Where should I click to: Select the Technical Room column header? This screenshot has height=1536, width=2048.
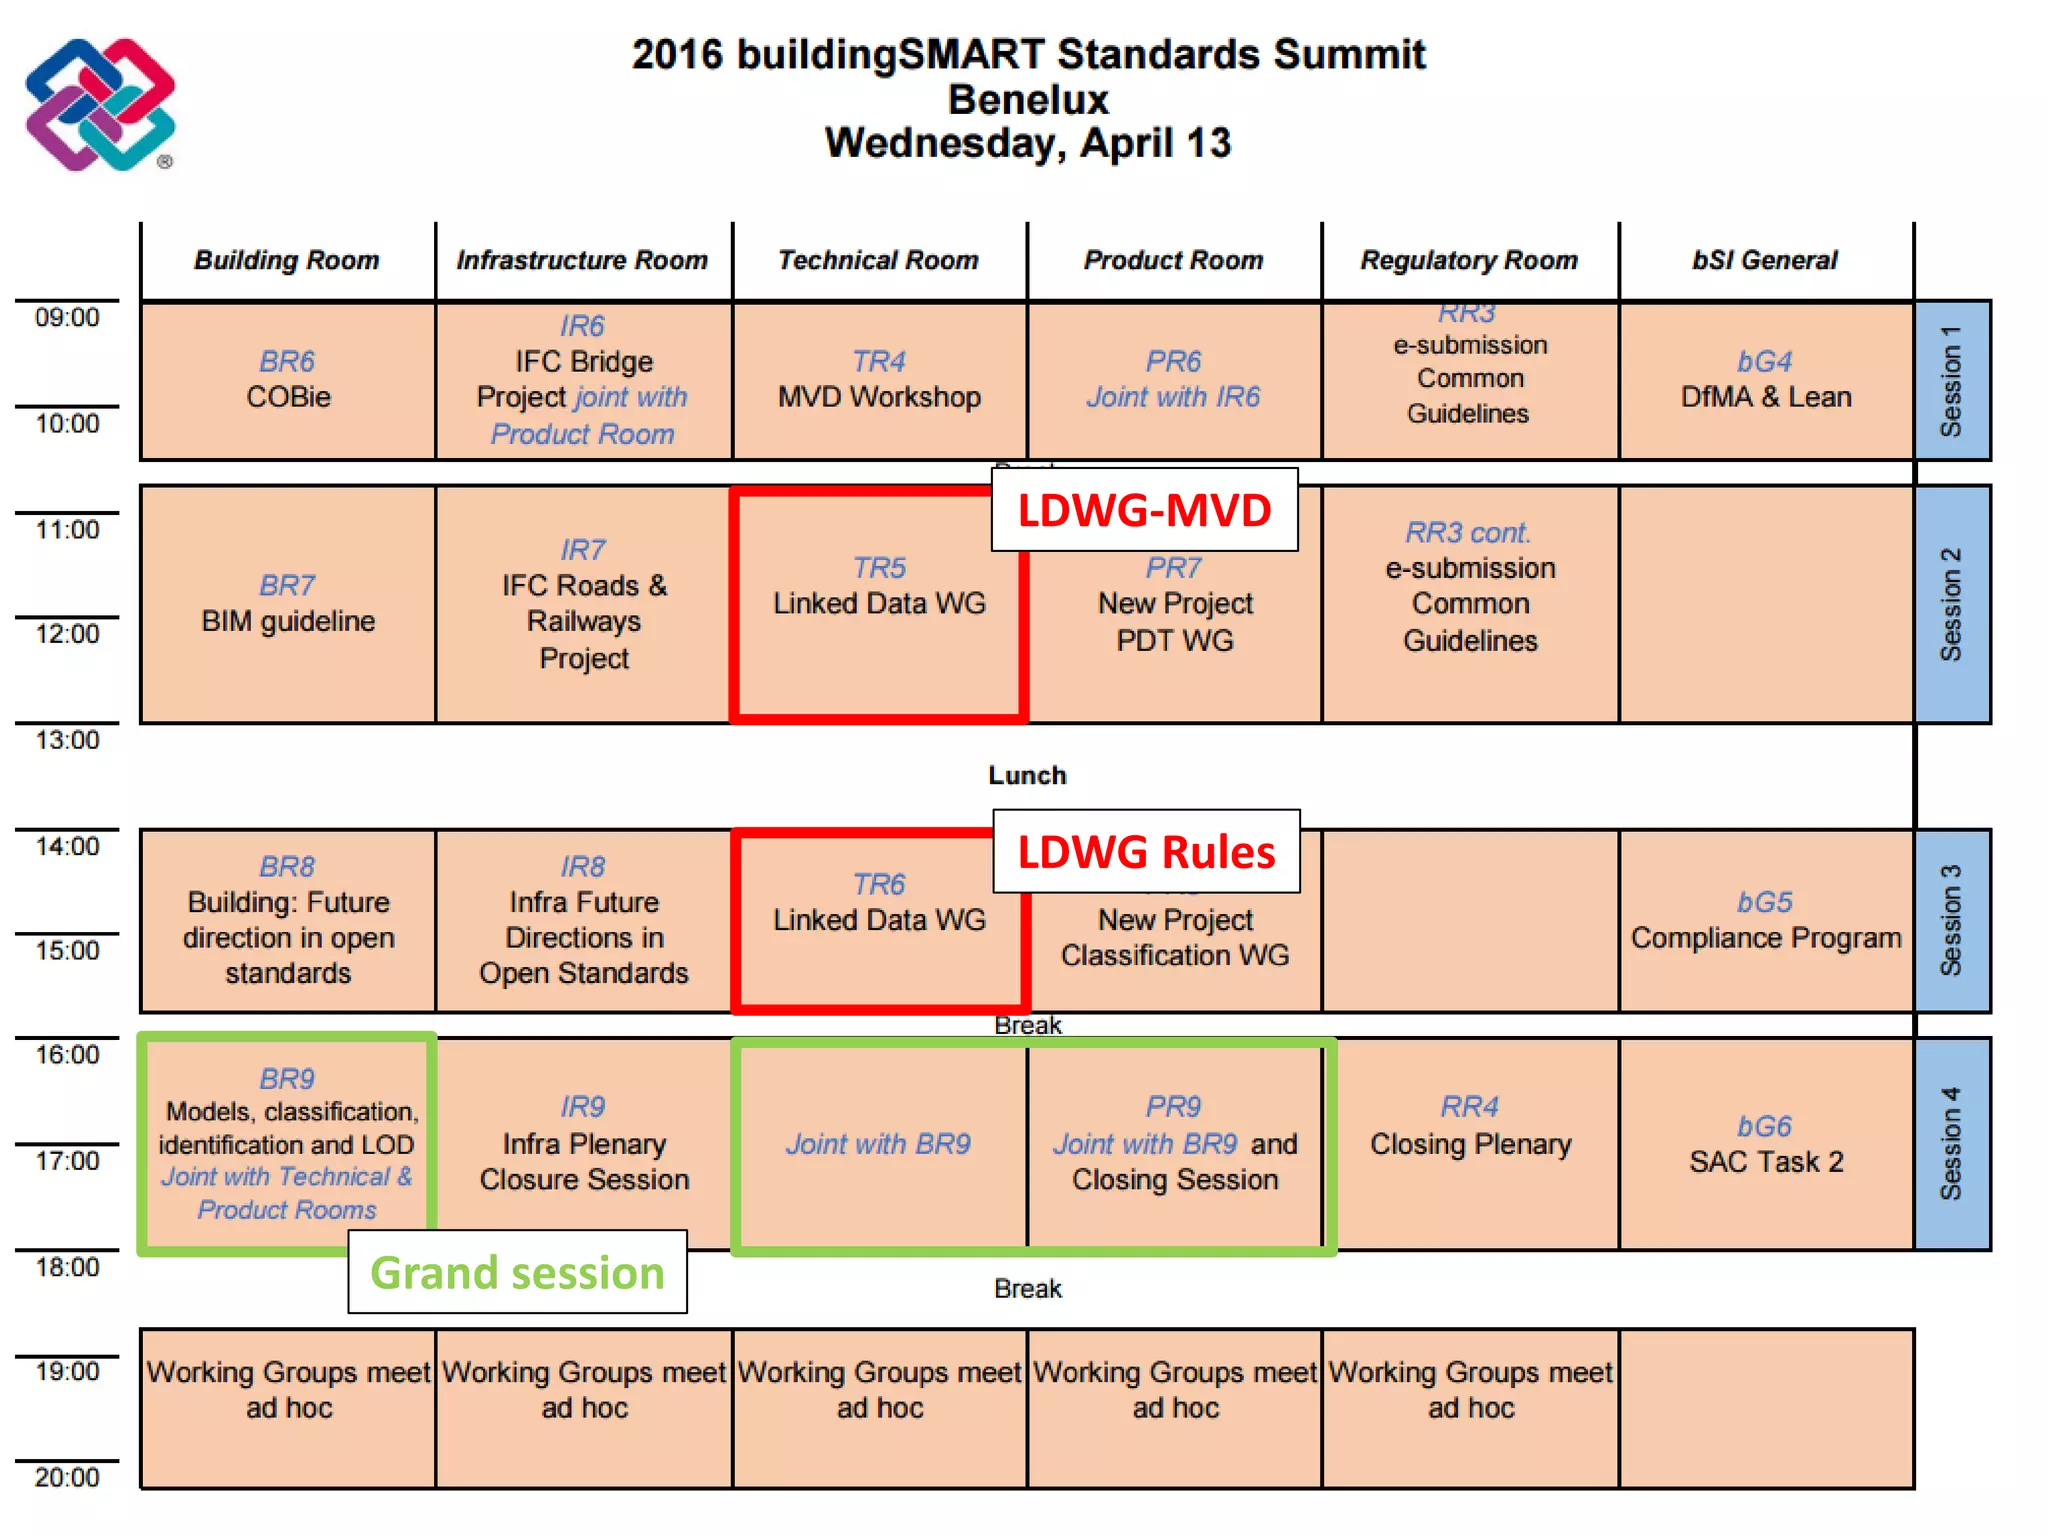878,260
